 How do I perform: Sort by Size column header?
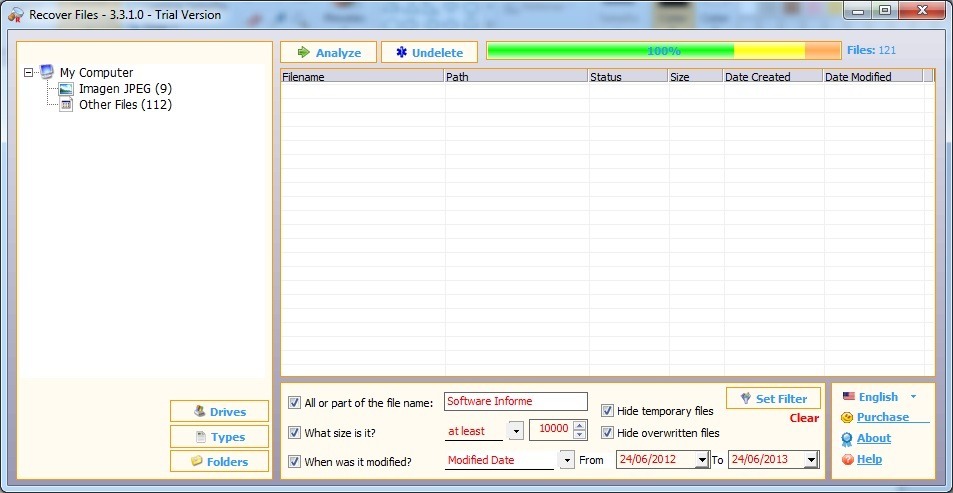pos(696,77)
